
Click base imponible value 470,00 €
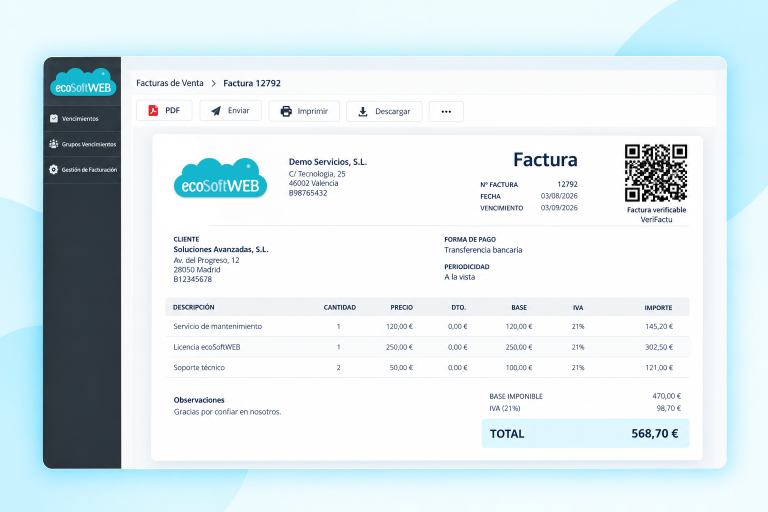[667, 396]
